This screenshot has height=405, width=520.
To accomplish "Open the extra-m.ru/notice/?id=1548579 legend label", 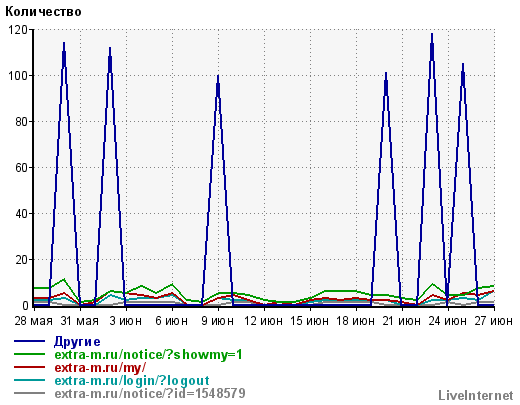I will 150,394.
